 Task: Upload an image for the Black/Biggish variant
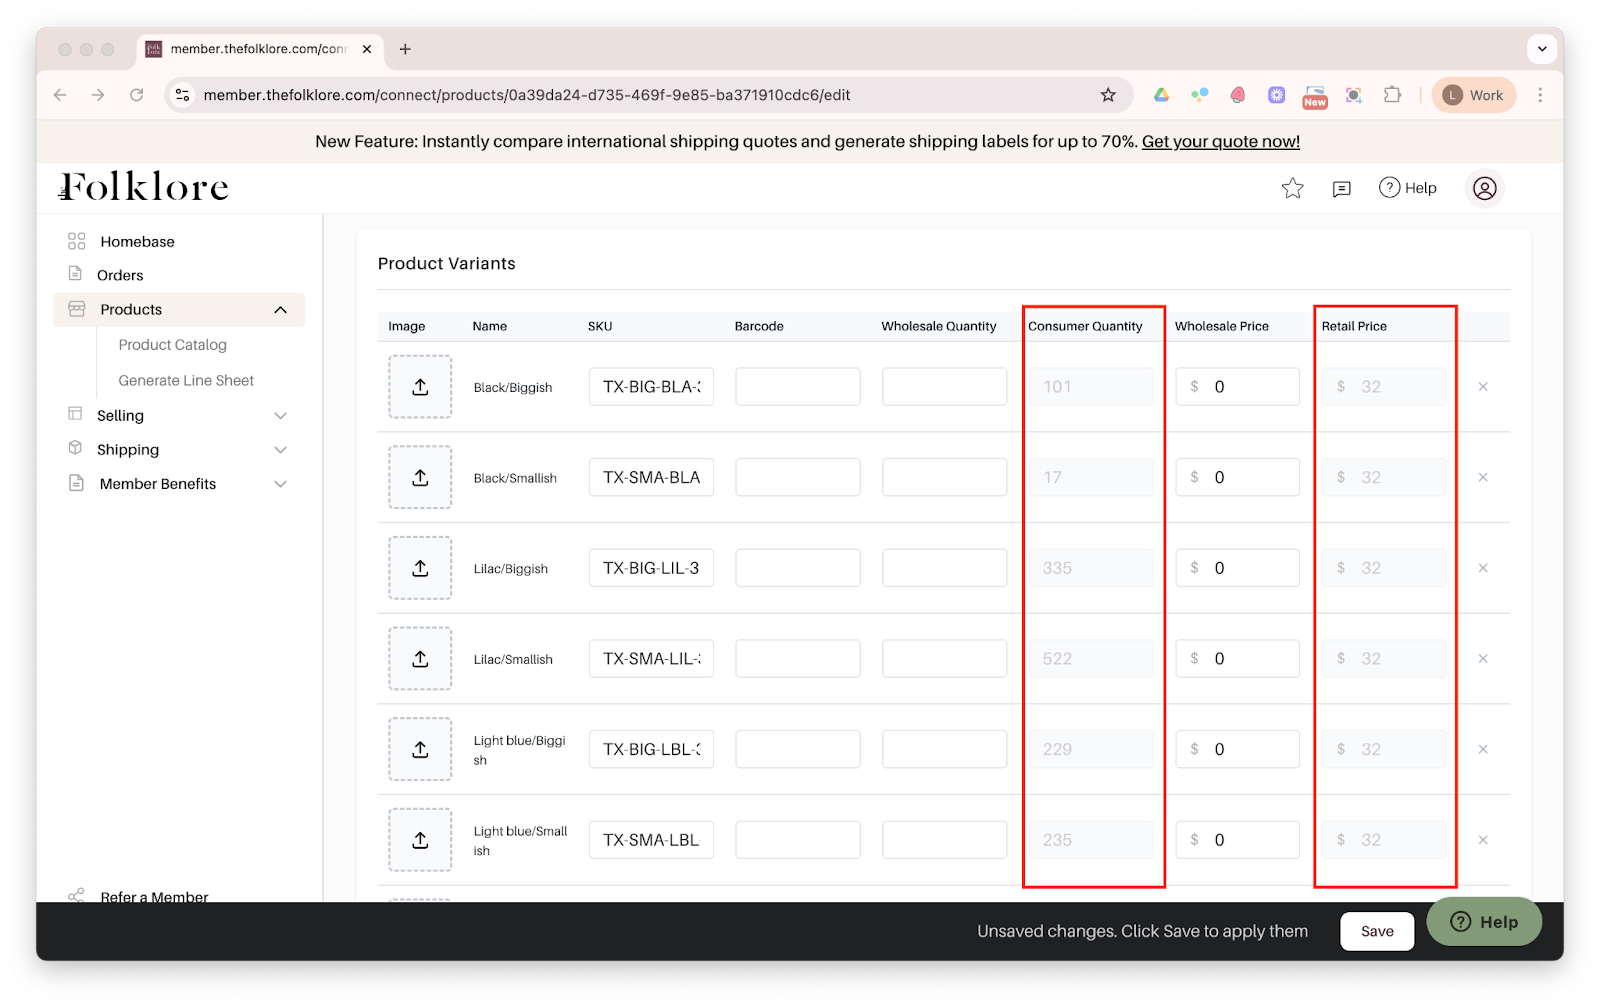[419, 386]
